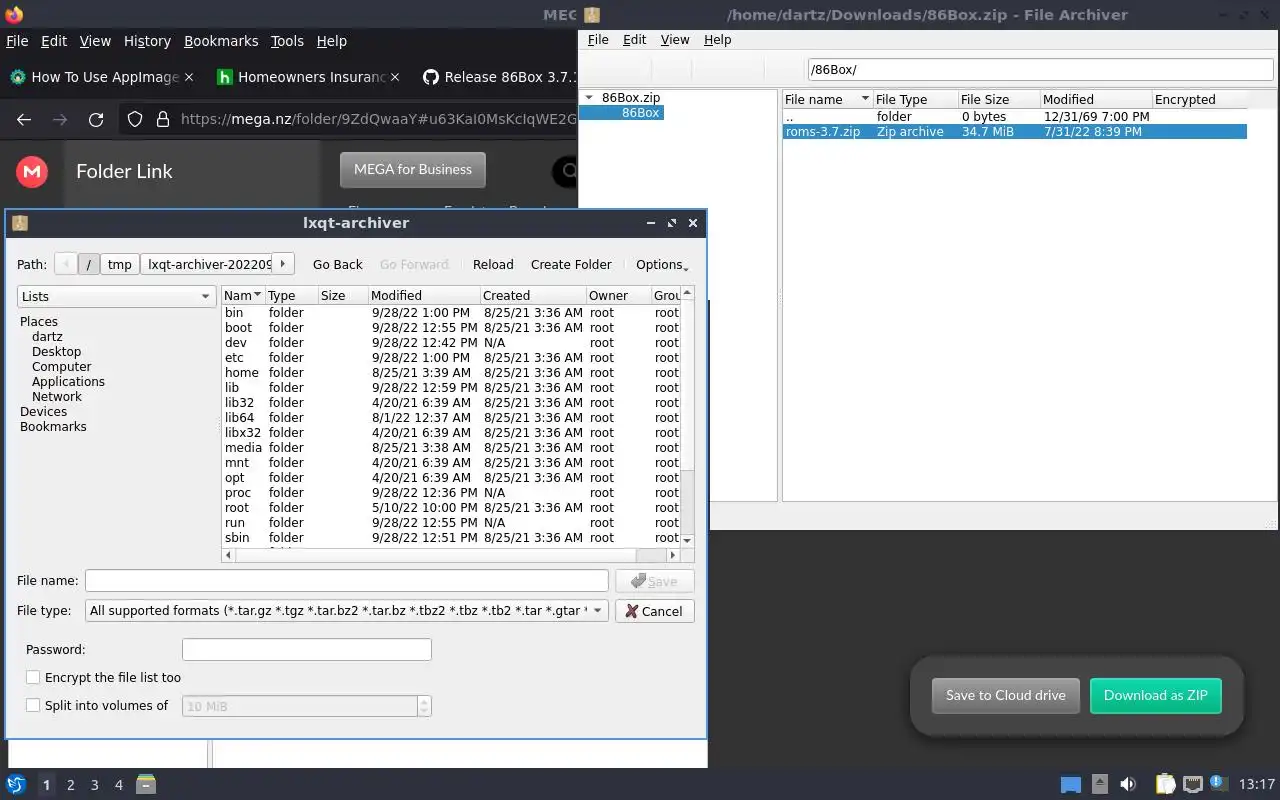Screen dimensions: 1280x800
Task: Select the 86Box tree item
Action: [640, 113]
